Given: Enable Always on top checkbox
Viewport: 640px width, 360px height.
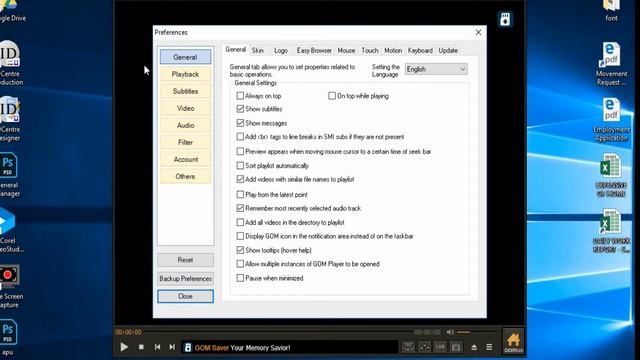Looking at the screenshot, I should [240, 96].
